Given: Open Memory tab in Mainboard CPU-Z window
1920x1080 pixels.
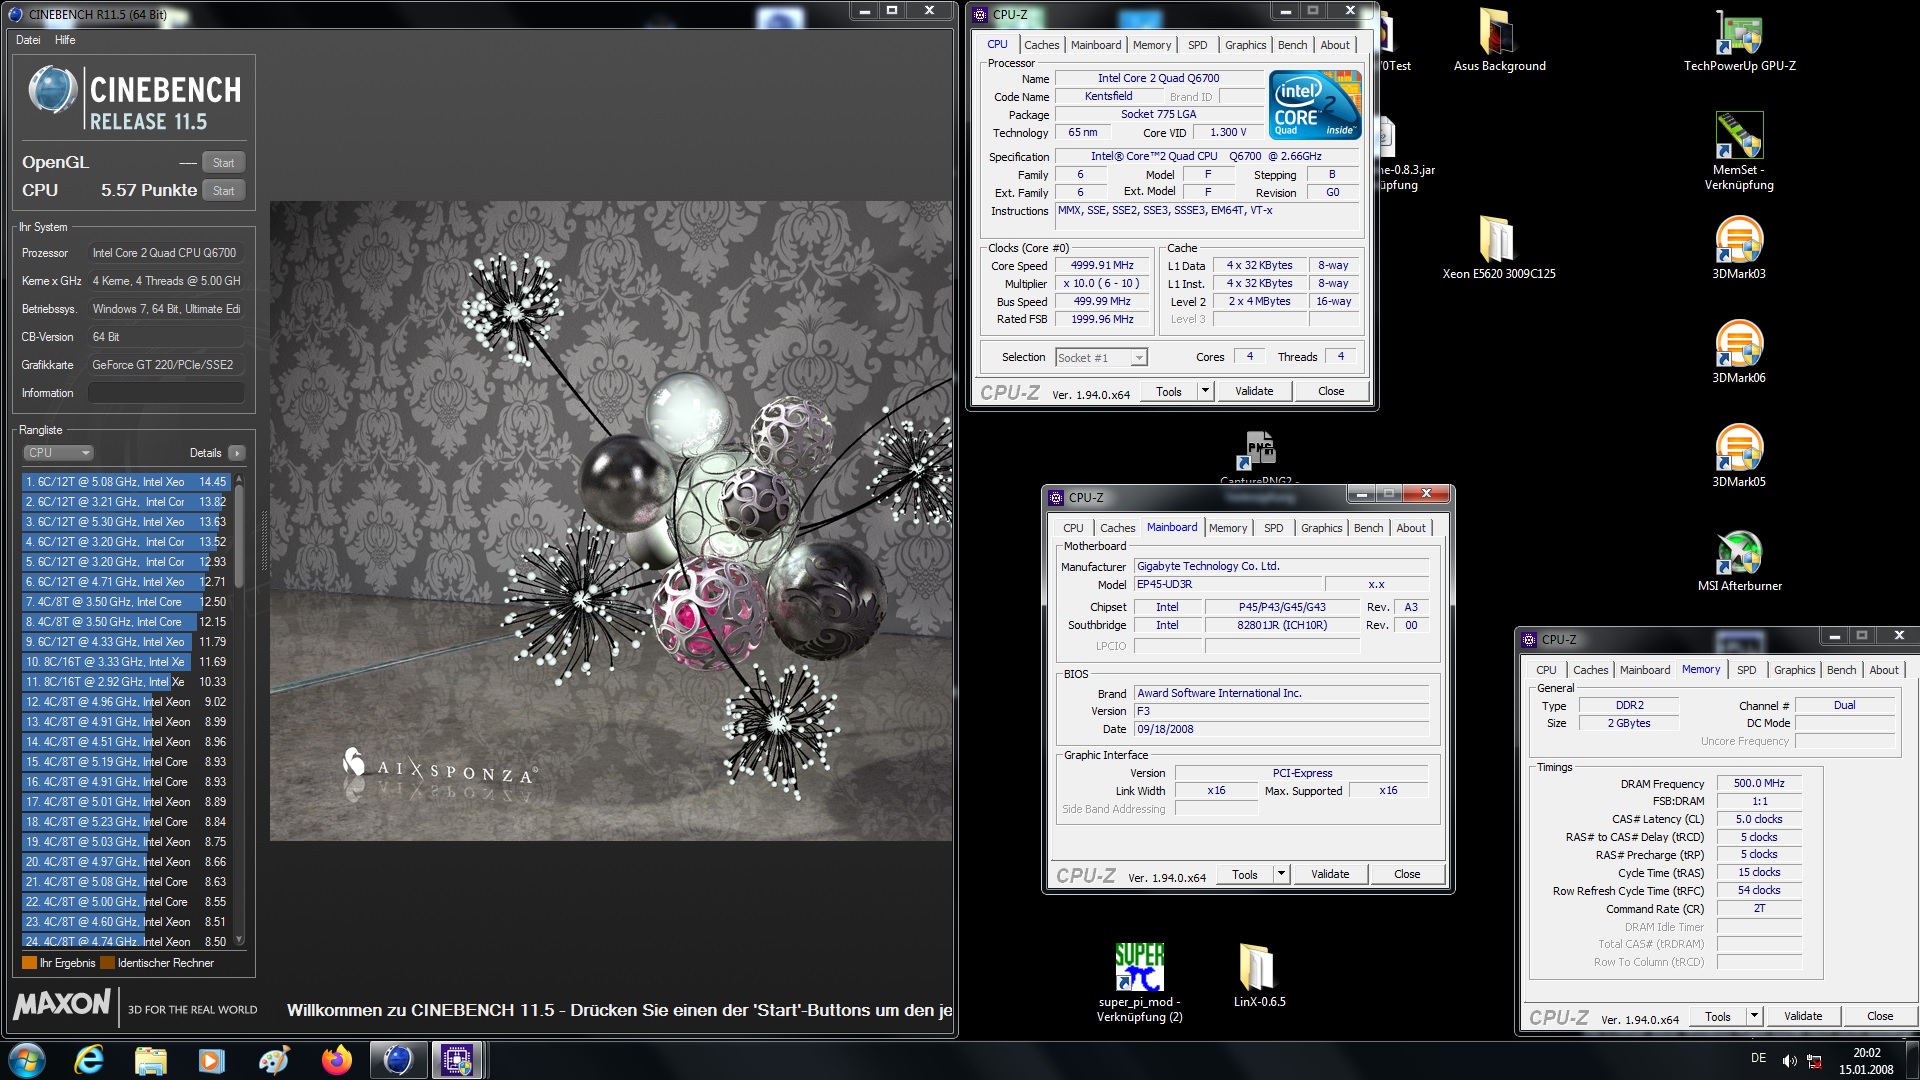Looking at the screenshot, I should click(x=1228, y=528).
